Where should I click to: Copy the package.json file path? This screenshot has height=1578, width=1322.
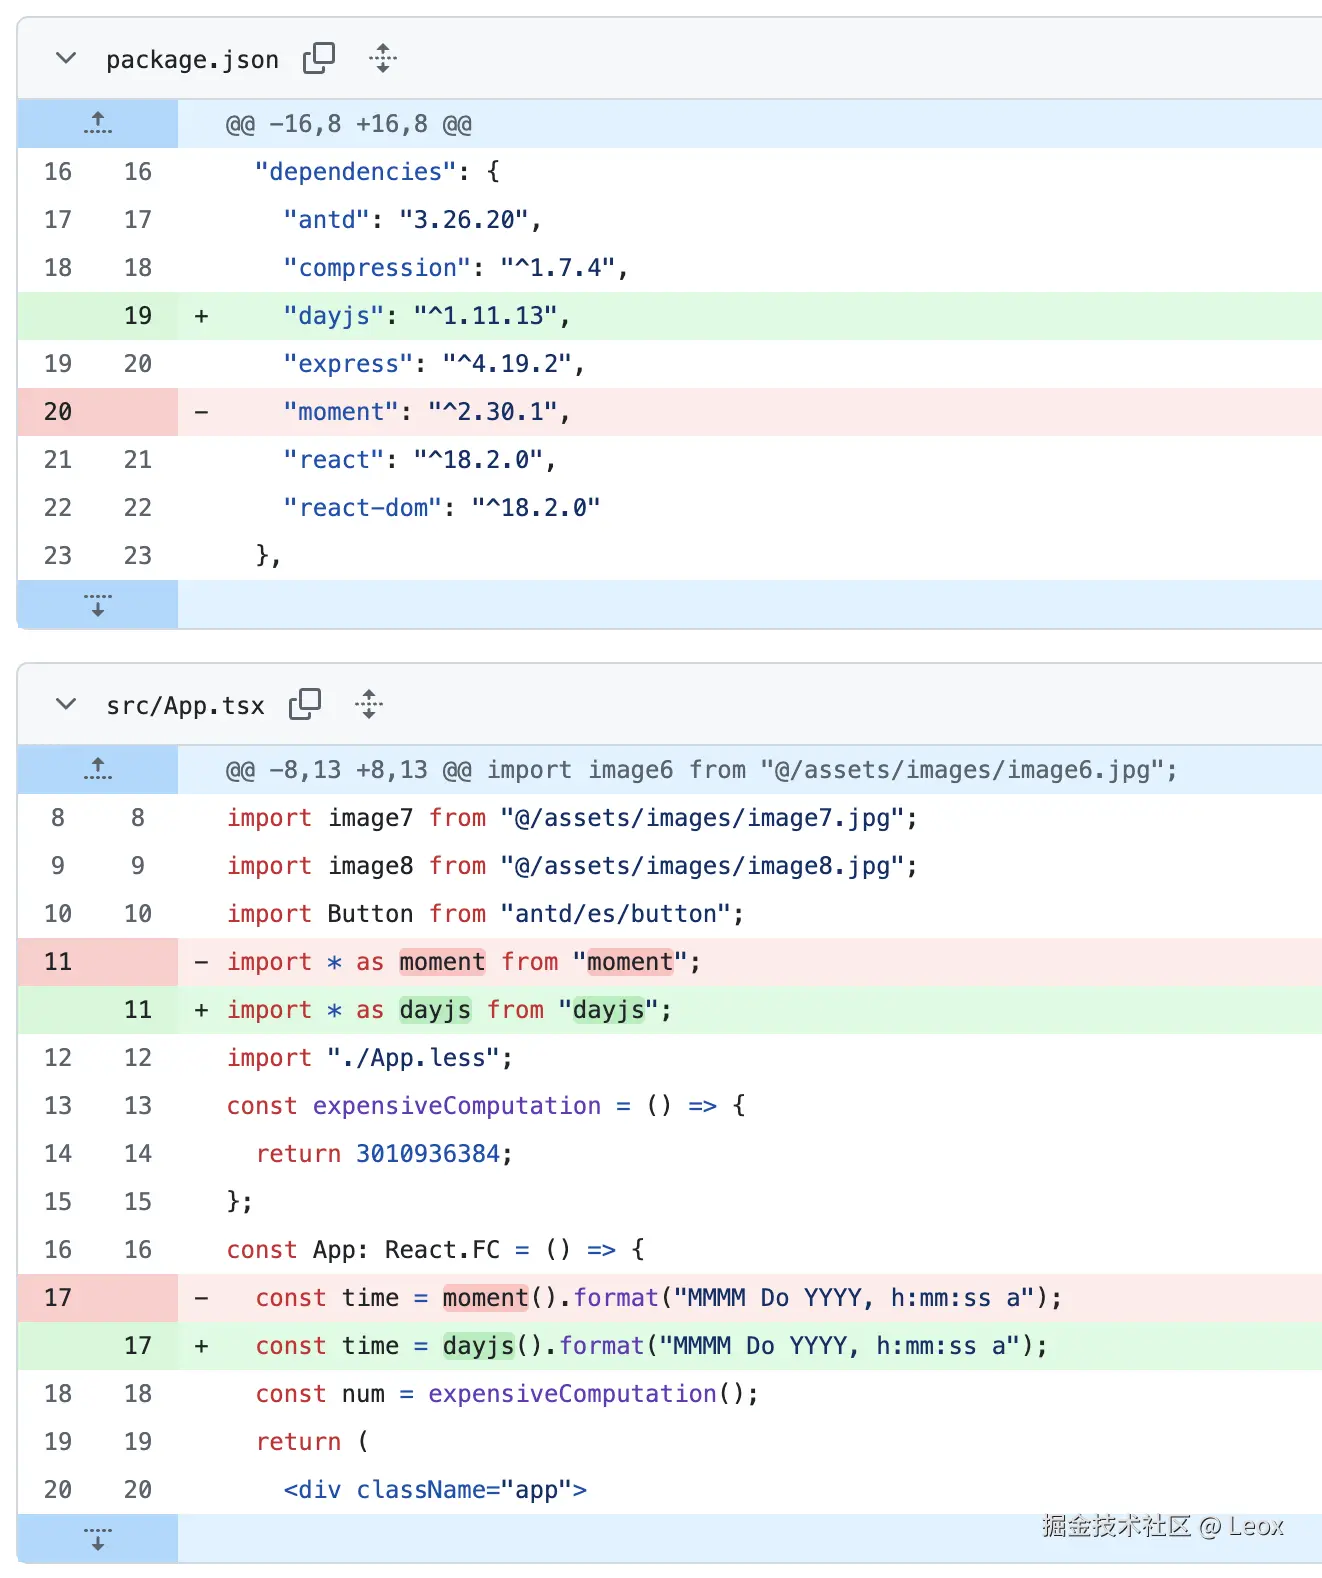coord(319,58)
